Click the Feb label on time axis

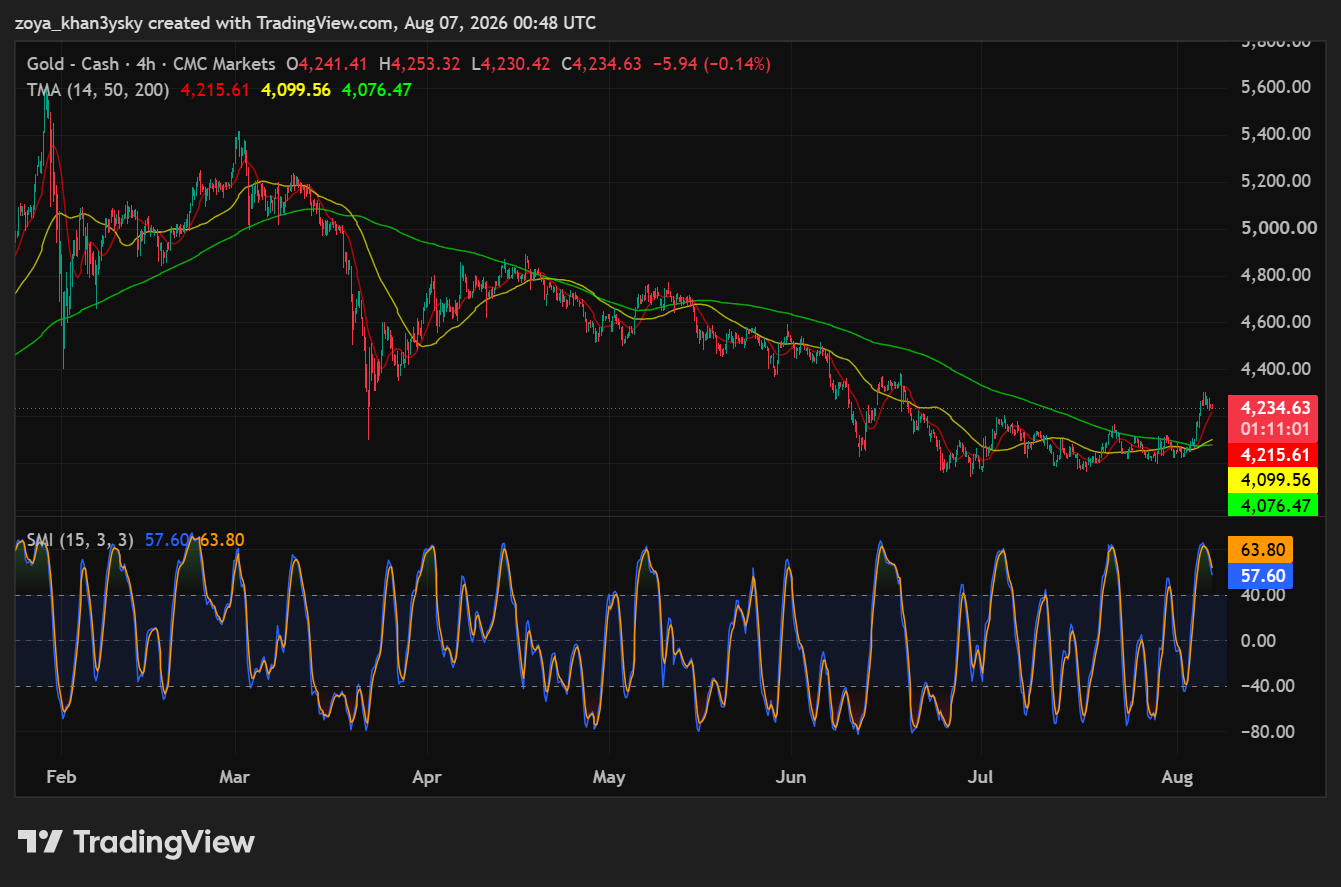click(x=62, y=777)
